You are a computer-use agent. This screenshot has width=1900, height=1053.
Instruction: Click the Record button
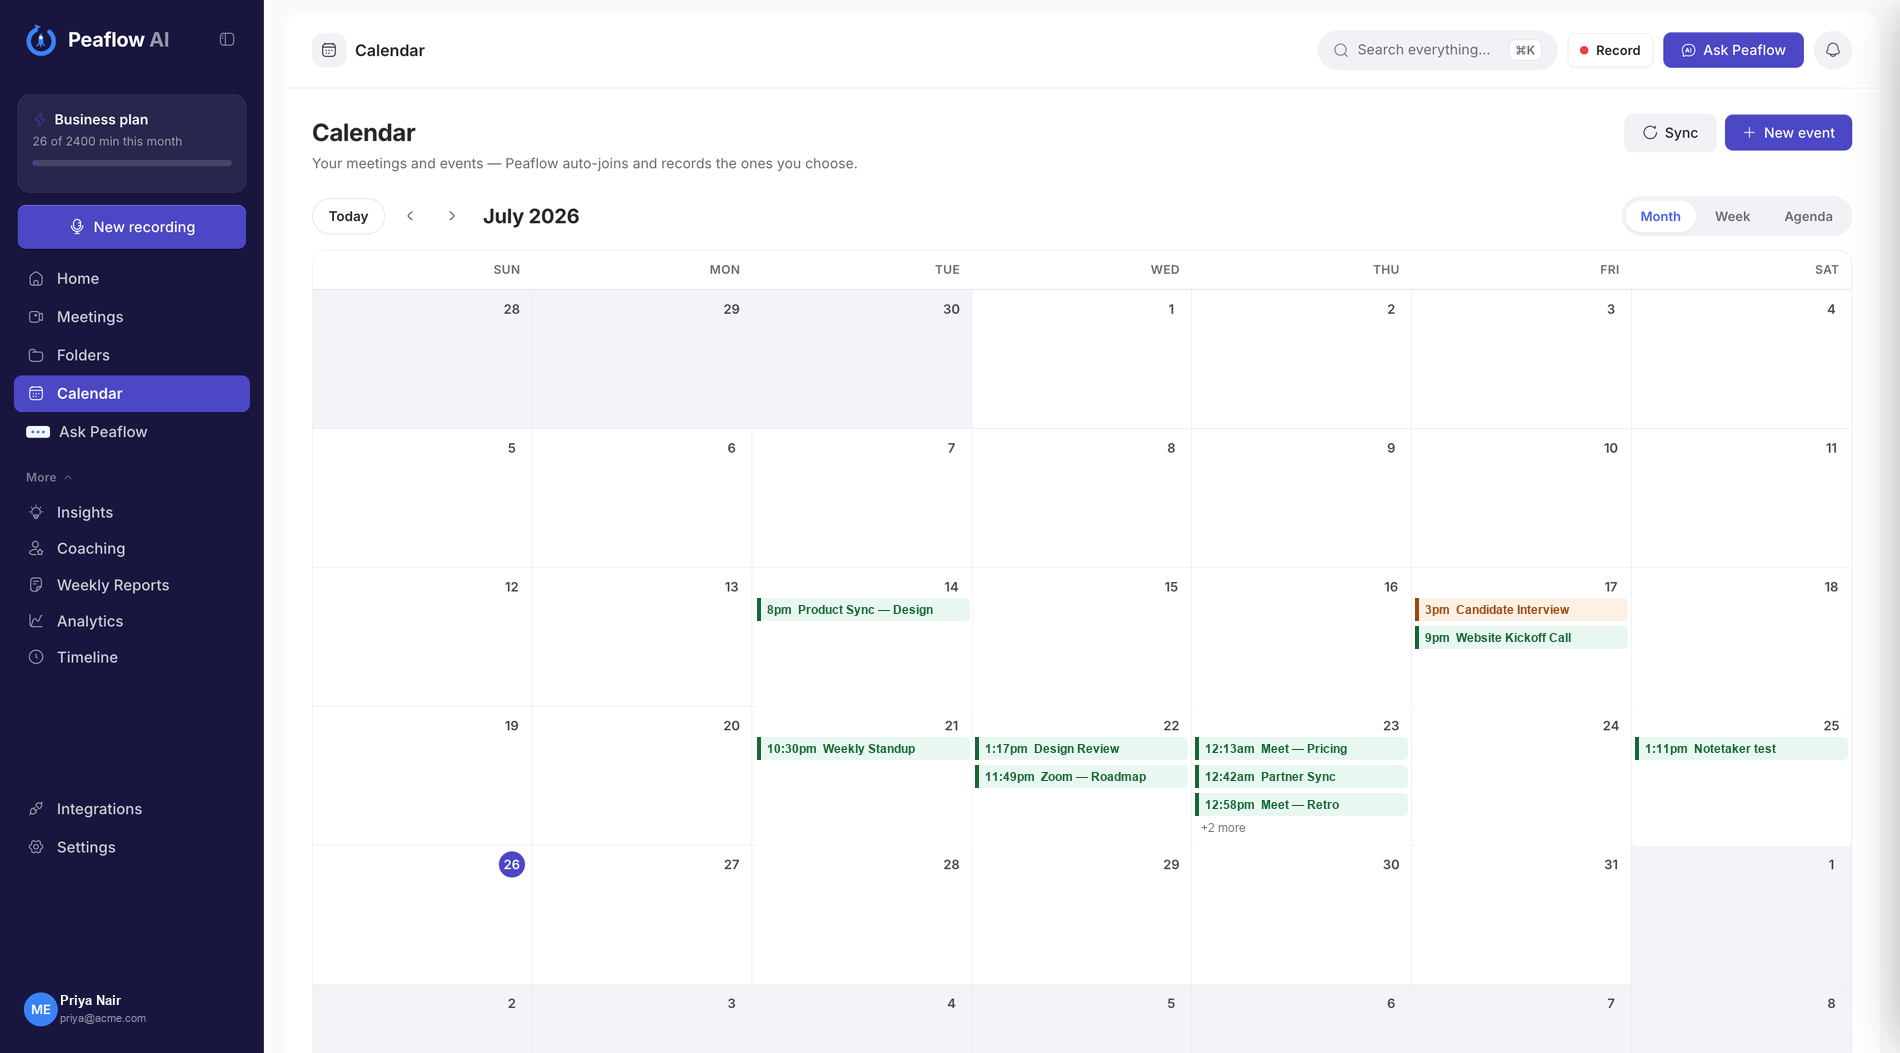pyautogui.click(x=1610, y=50)
